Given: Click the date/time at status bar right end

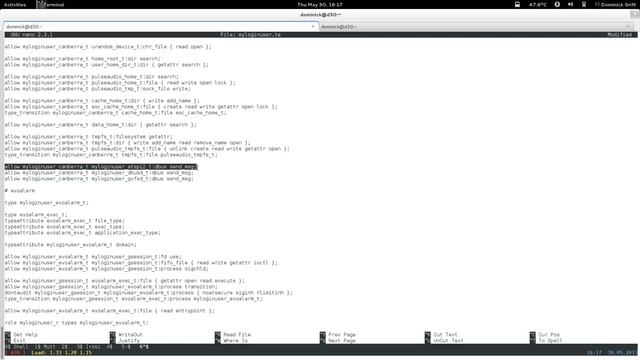Looking at the screenshot, I should [611, 353].
